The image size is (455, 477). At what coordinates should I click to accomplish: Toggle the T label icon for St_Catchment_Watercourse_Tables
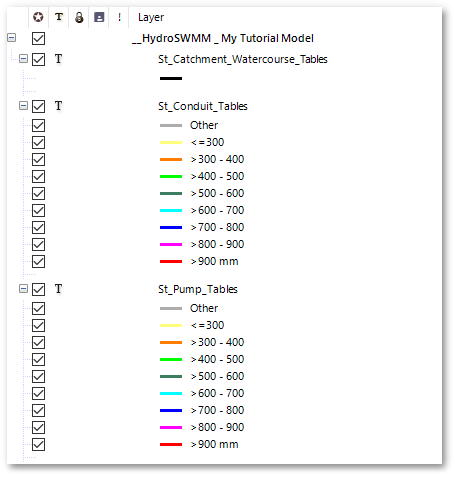[58, 59]
